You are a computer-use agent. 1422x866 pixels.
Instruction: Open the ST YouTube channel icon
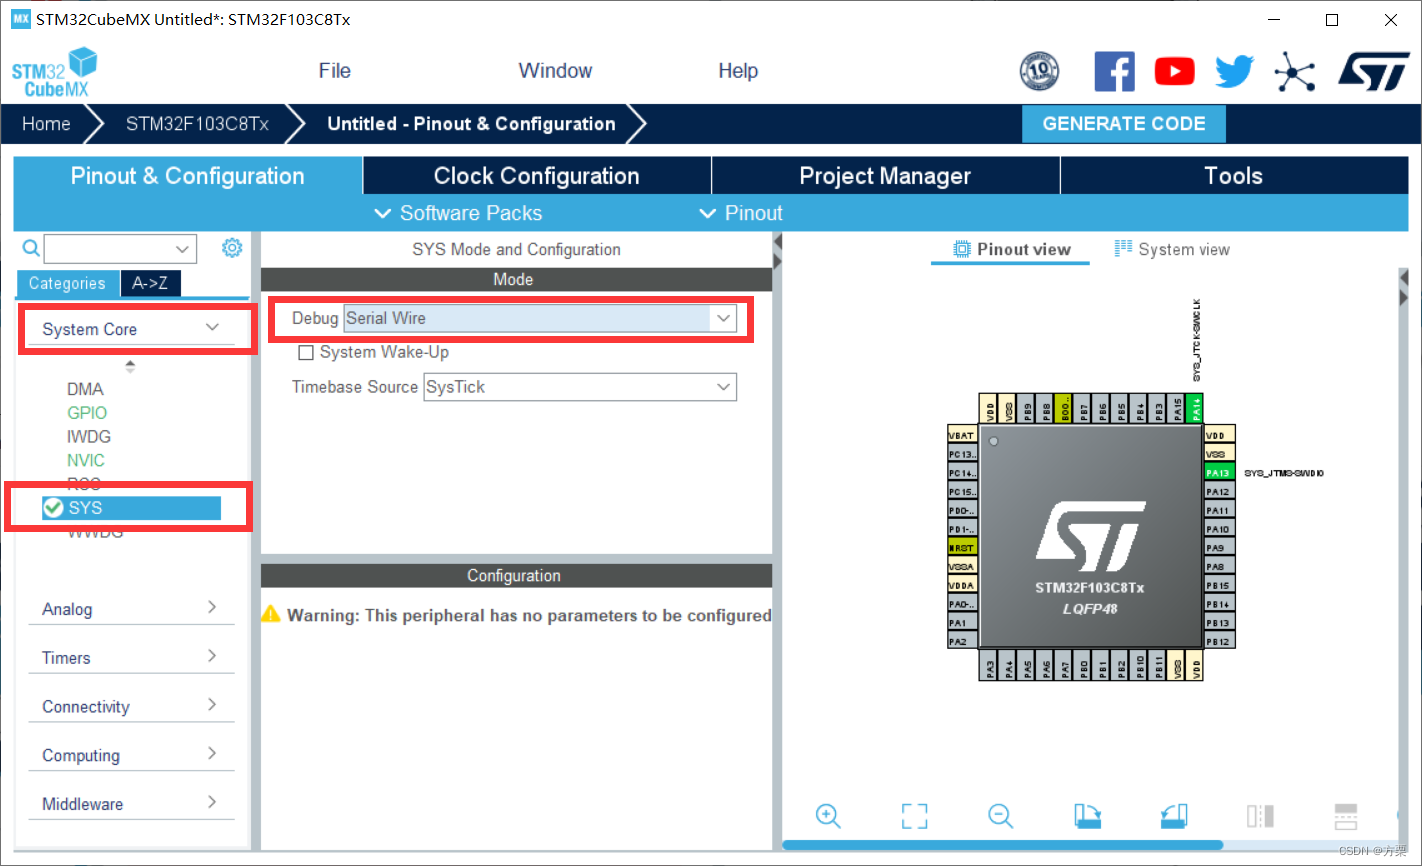[x=1175, y=71]
